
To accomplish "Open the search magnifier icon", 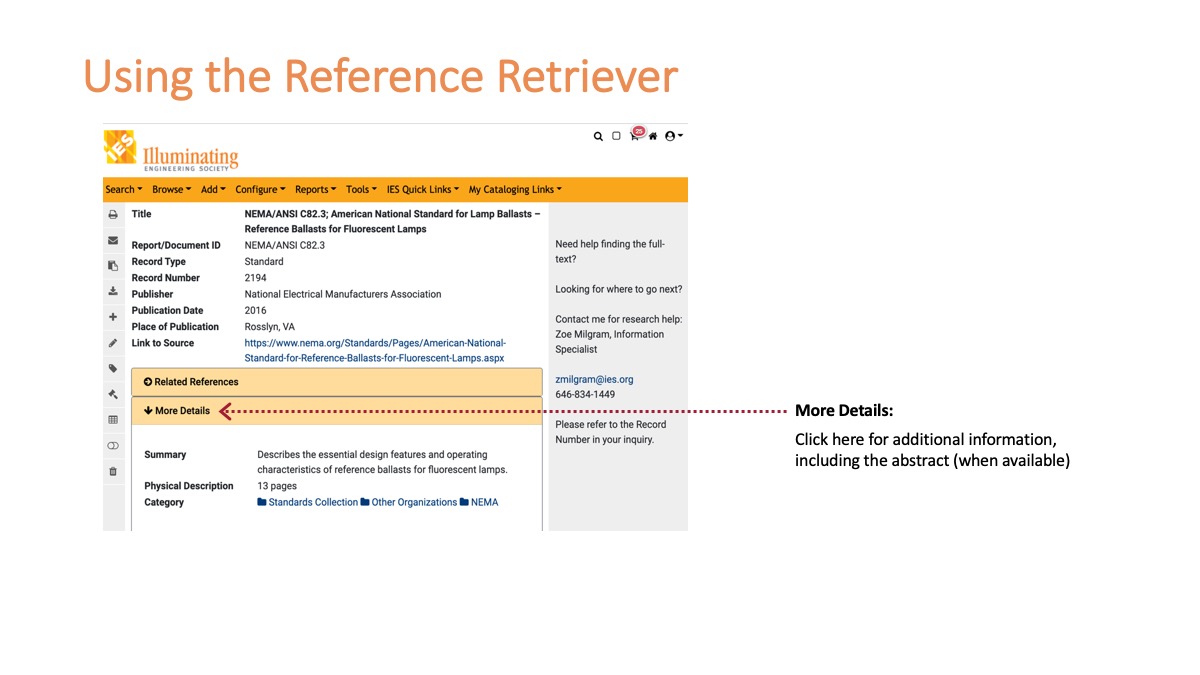I will tap(598, 136).
